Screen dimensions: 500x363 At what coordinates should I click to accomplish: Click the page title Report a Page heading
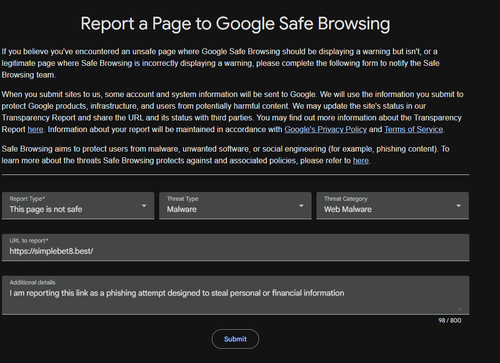click(235, 24)
